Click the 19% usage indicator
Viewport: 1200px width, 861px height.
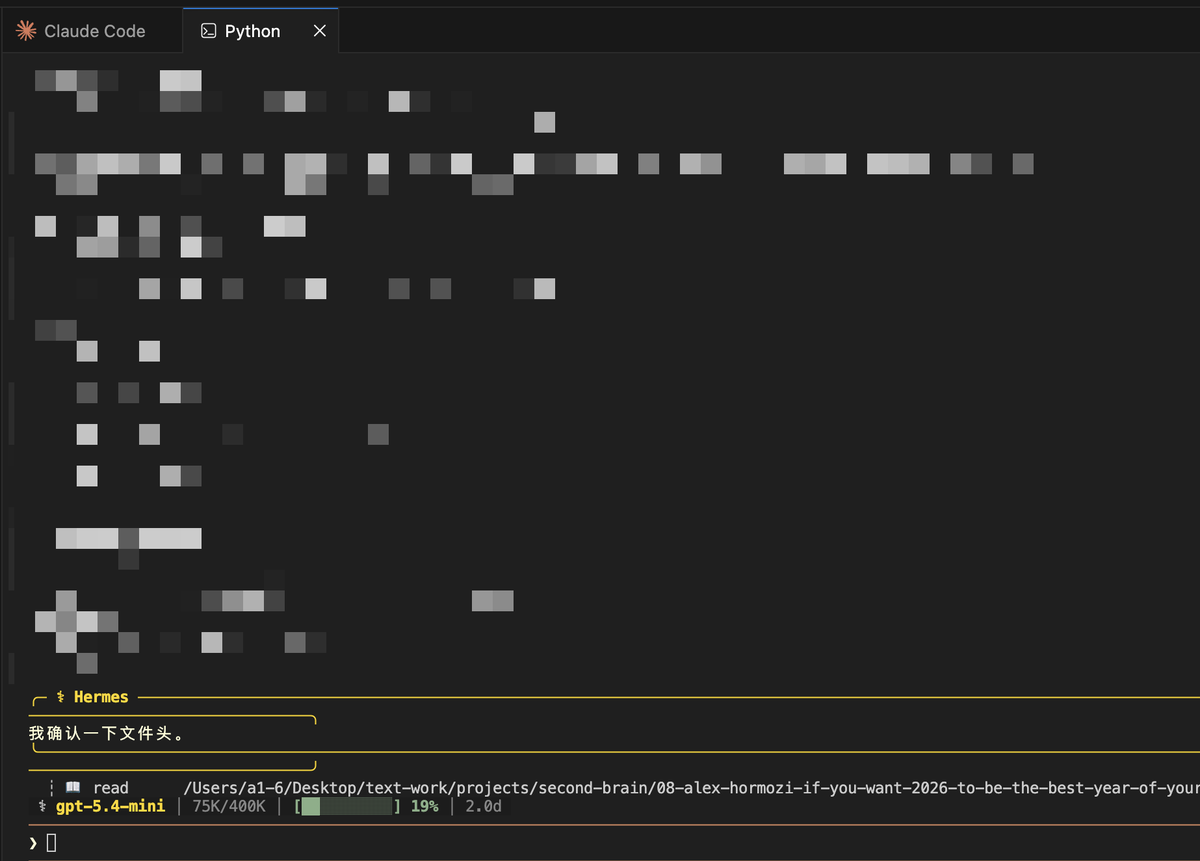[424, 806]
